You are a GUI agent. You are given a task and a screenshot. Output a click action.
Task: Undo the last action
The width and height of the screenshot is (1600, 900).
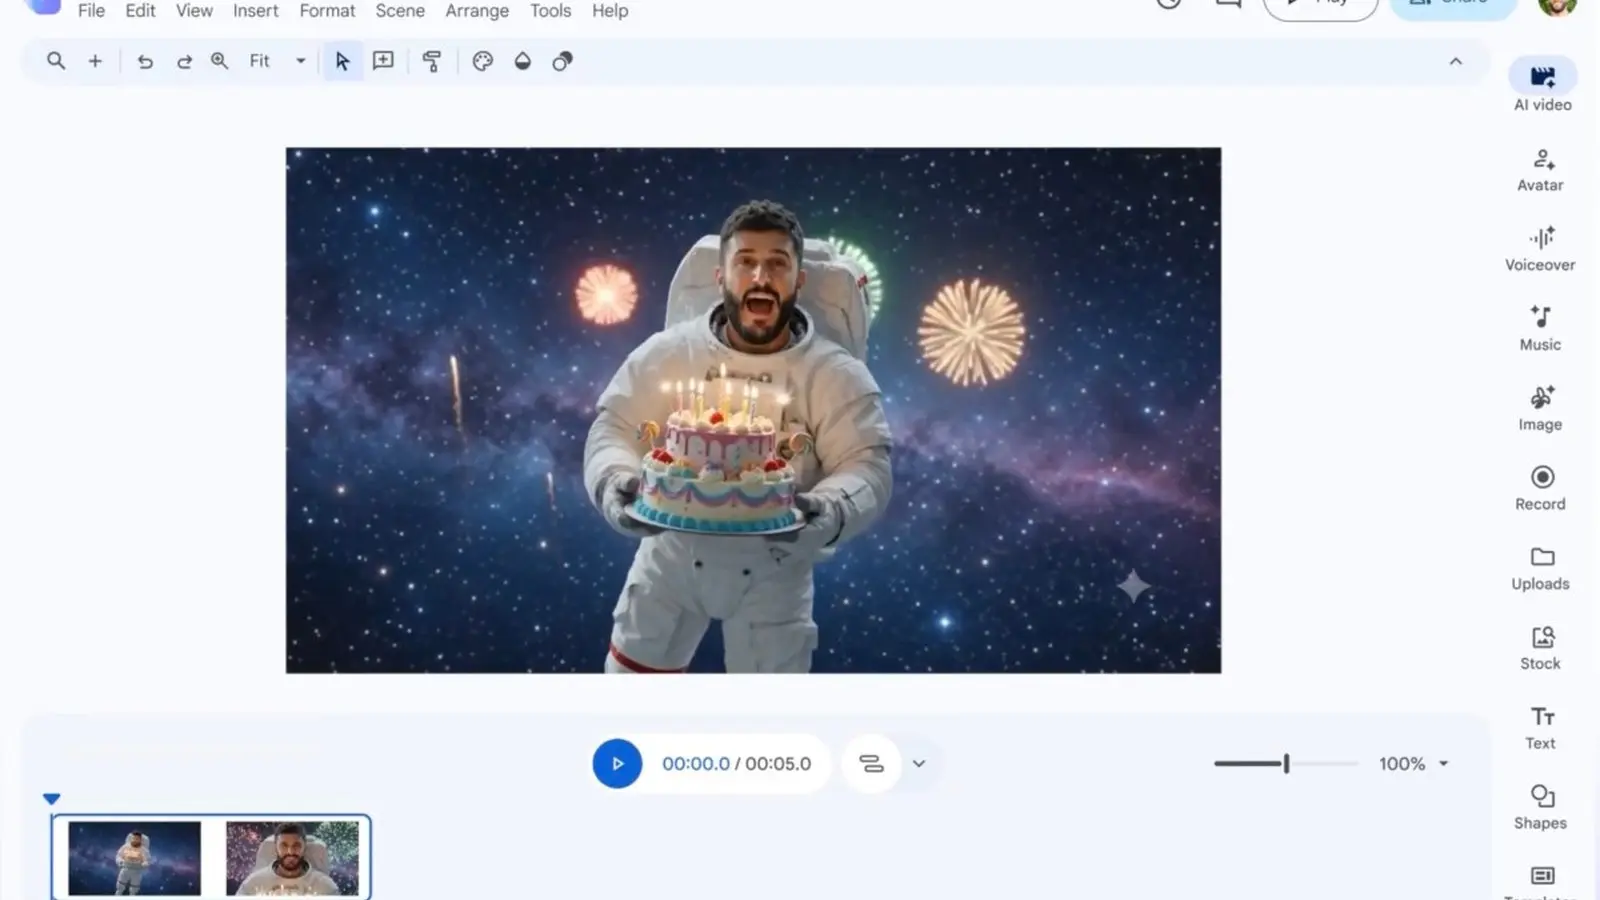(x=145, y=61)
